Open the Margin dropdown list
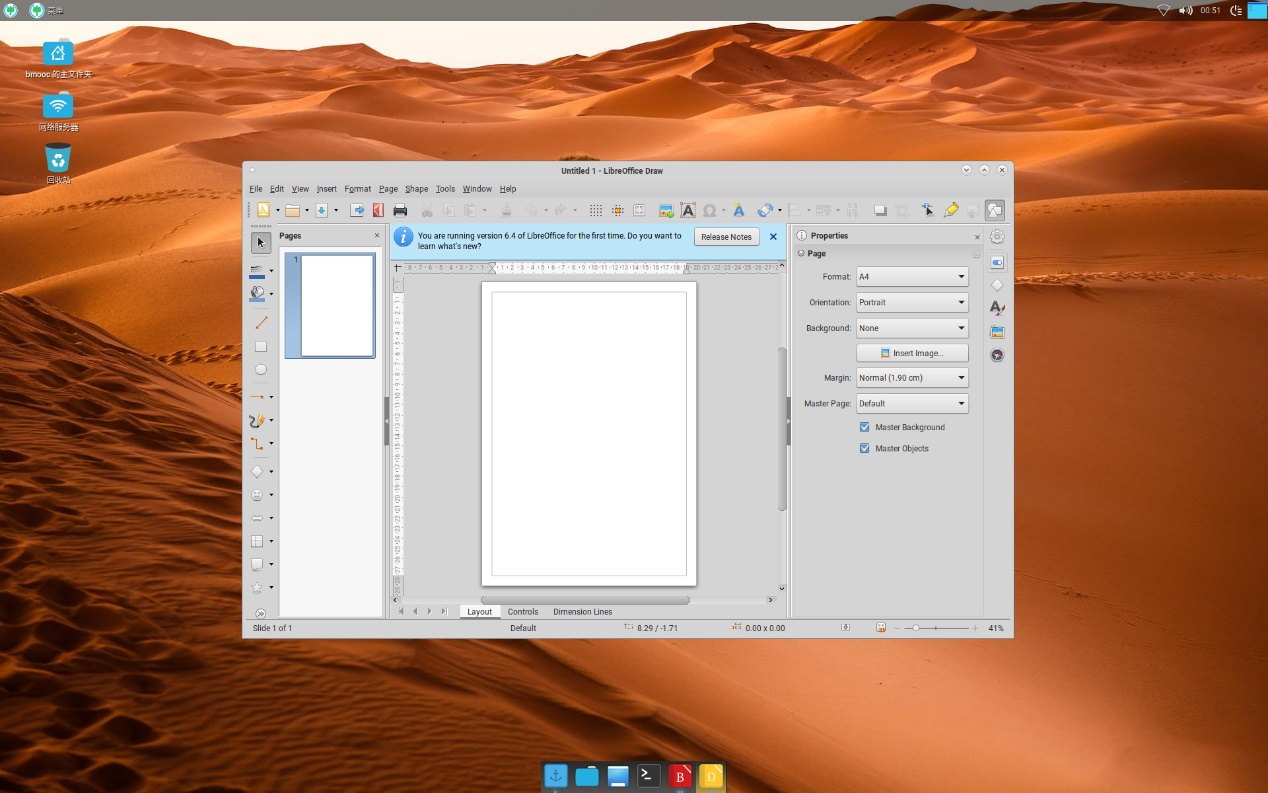Viewport: 1268px width, 793px height. click(x=912, y=378)
